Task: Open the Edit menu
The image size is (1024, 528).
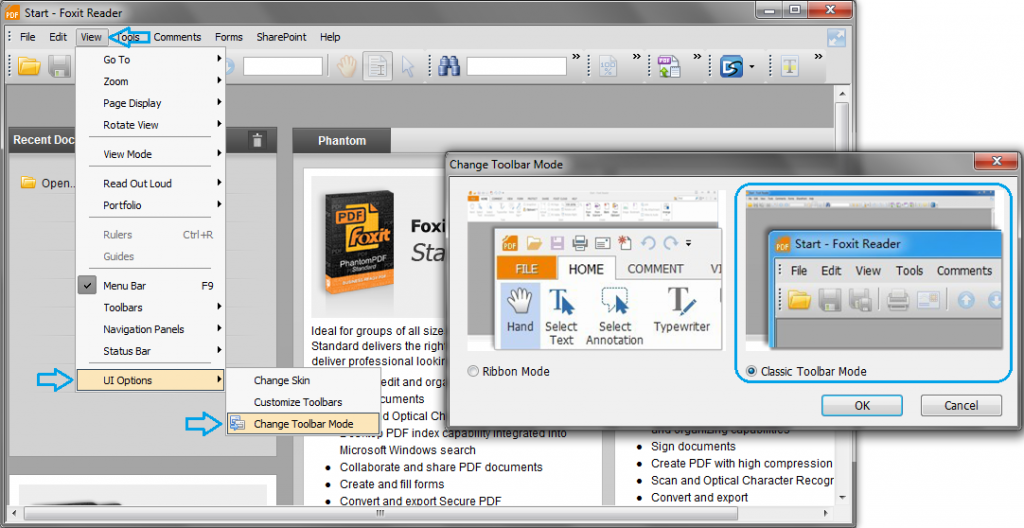Action: click(58, 37)
